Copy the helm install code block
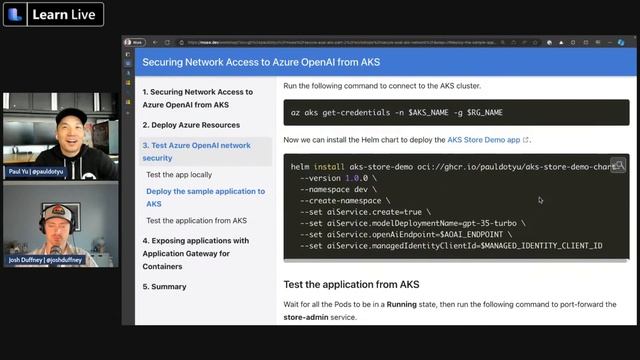 (618, 166)
